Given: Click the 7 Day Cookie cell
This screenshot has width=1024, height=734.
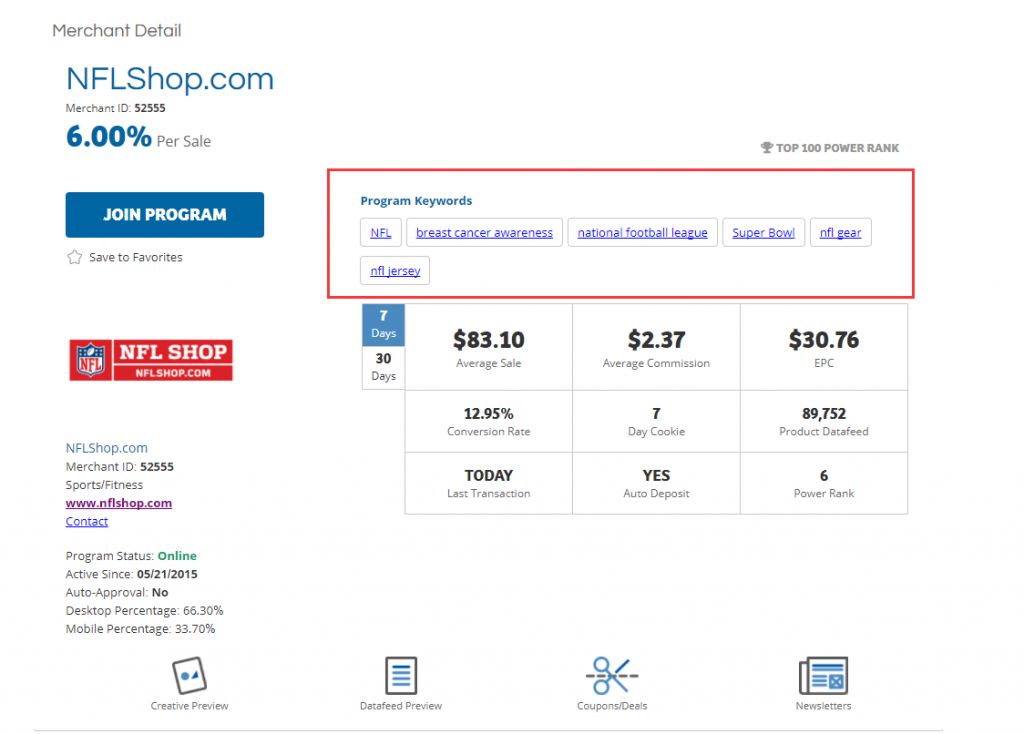Looking at the screenshot, I should [656, 421].
